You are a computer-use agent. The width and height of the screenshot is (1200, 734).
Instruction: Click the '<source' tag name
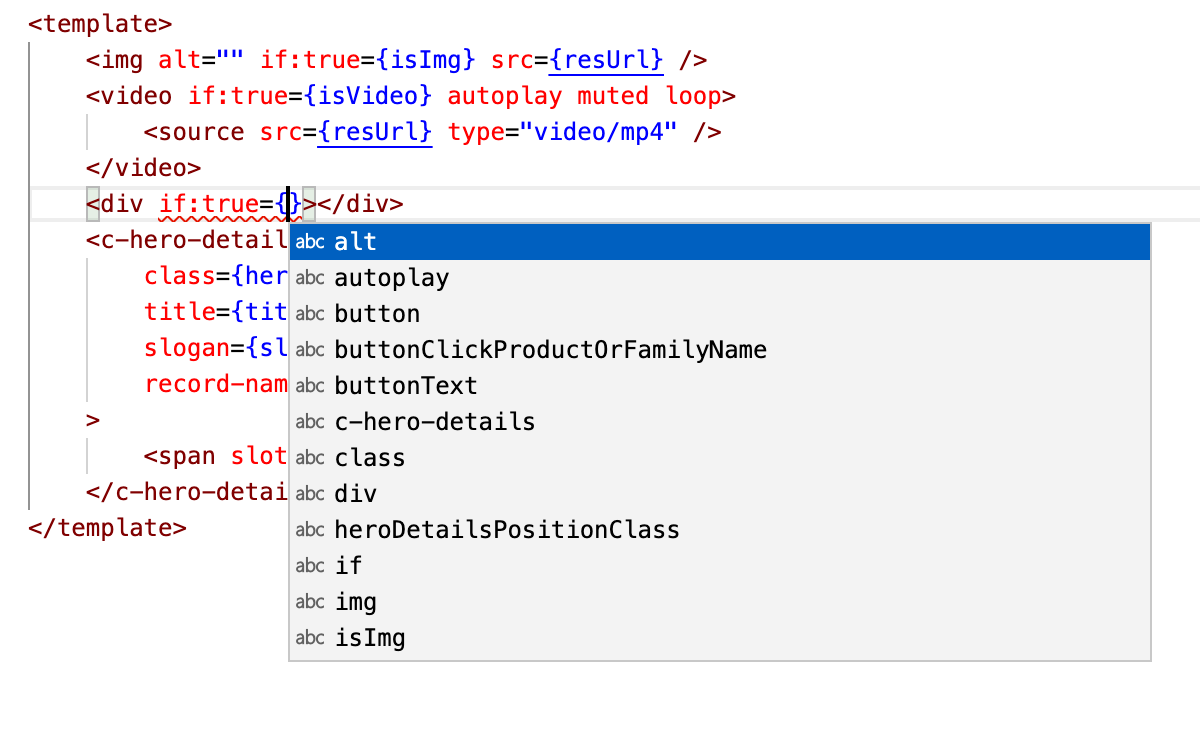(195, 132)
